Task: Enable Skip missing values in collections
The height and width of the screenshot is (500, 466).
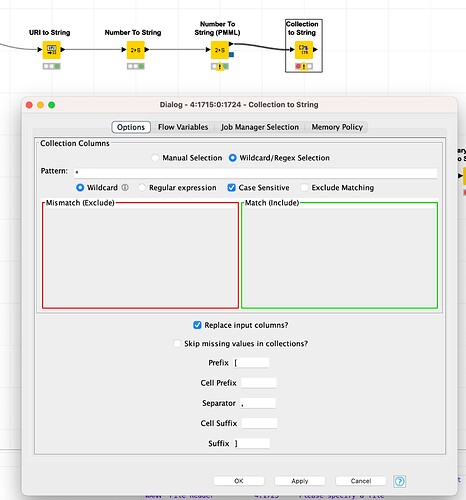Action: point(177,343)
